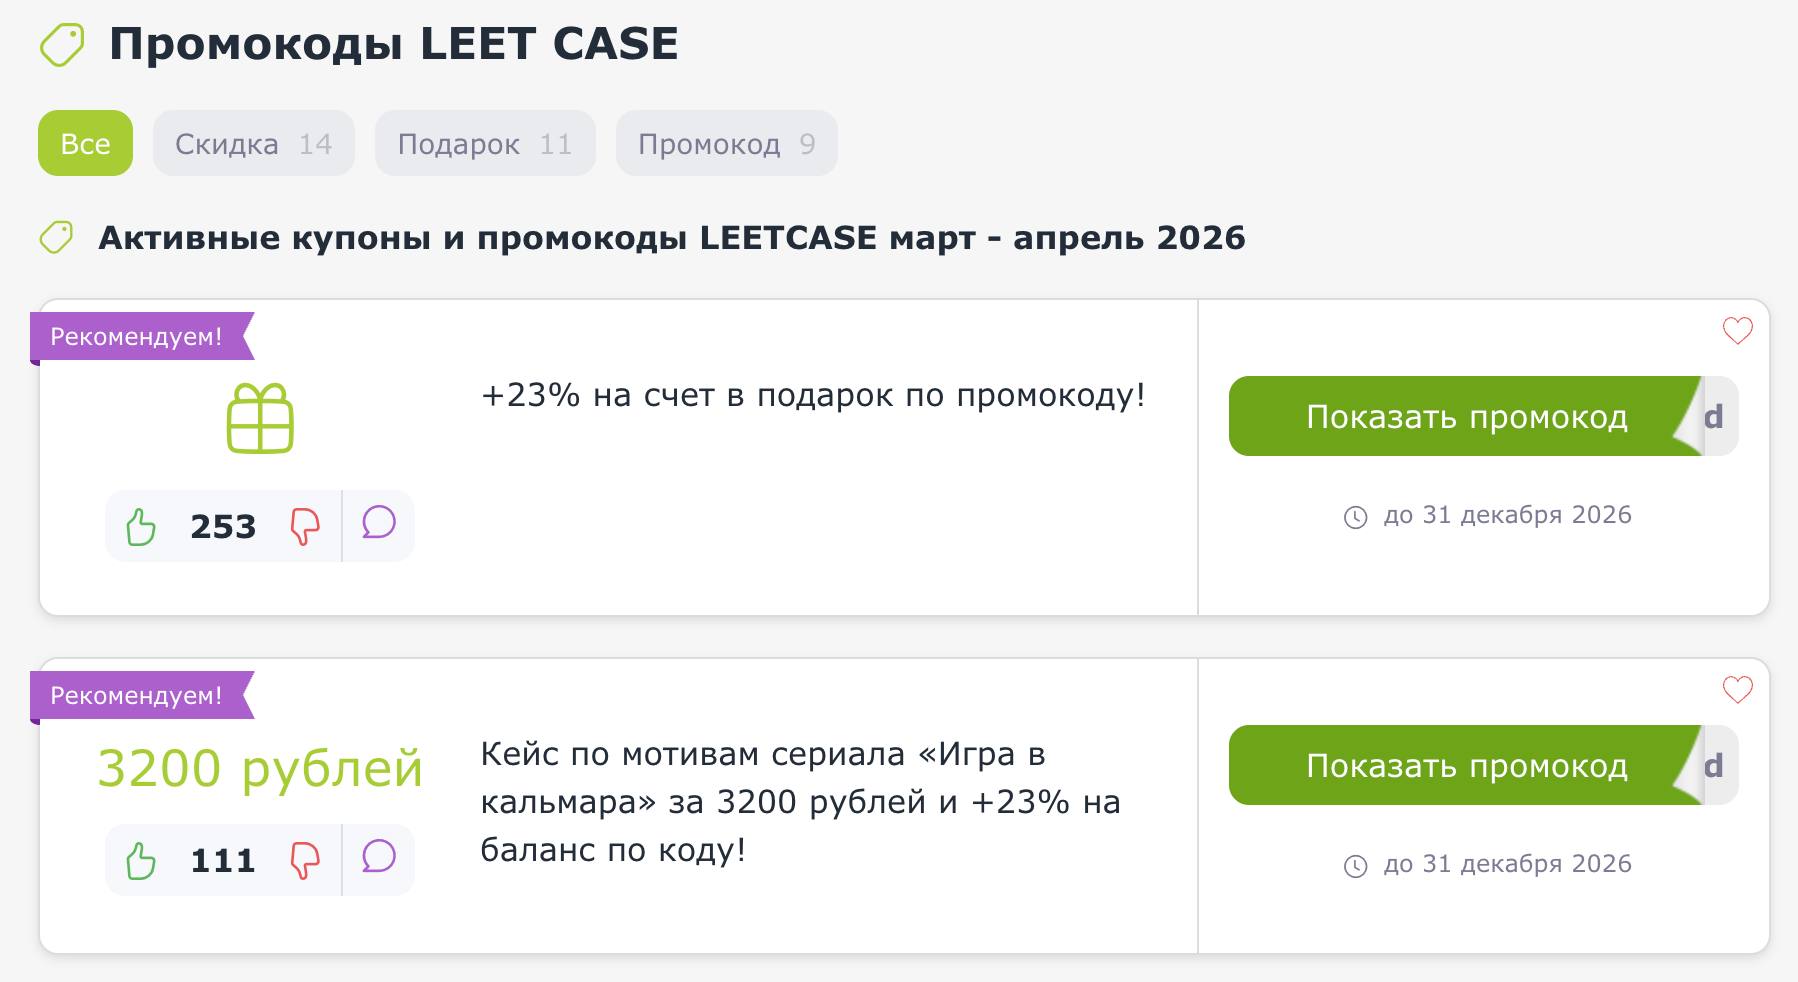Click the clock icon next to the first expiry date
The image size is (1798, 982).
pos(1357,516)
